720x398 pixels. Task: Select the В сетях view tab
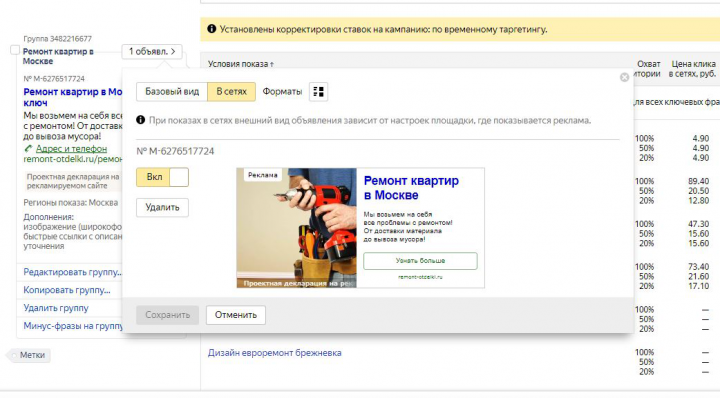(231, 92)
